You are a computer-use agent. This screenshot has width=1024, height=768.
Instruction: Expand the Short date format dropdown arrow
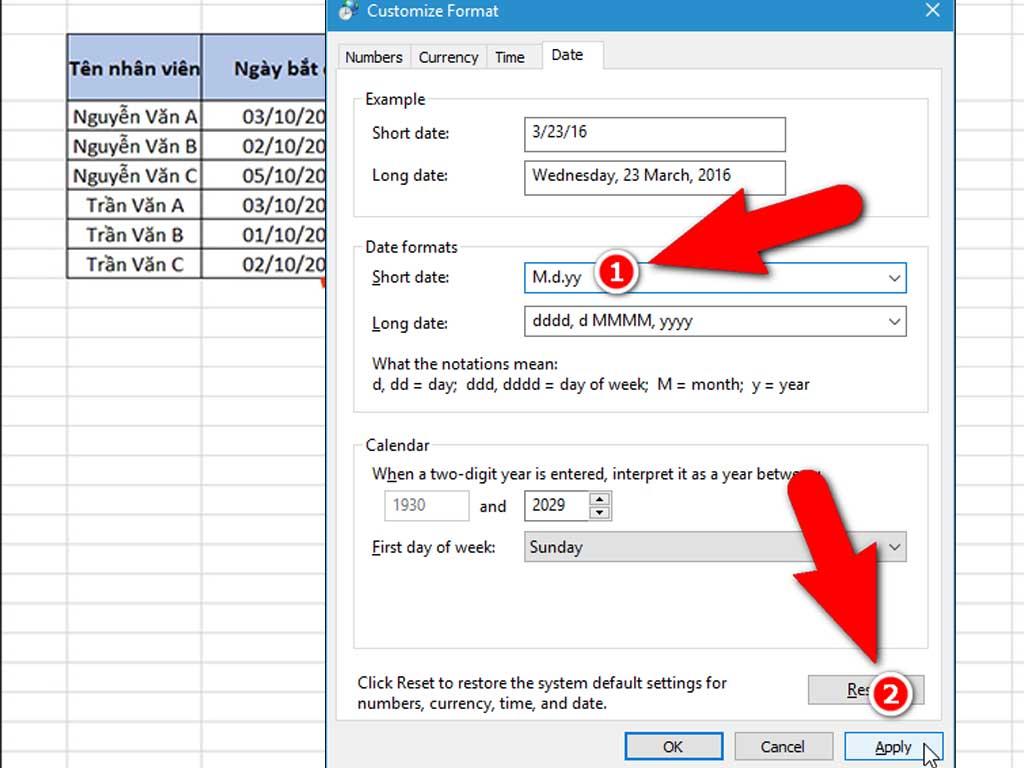(x=894, y=278)
